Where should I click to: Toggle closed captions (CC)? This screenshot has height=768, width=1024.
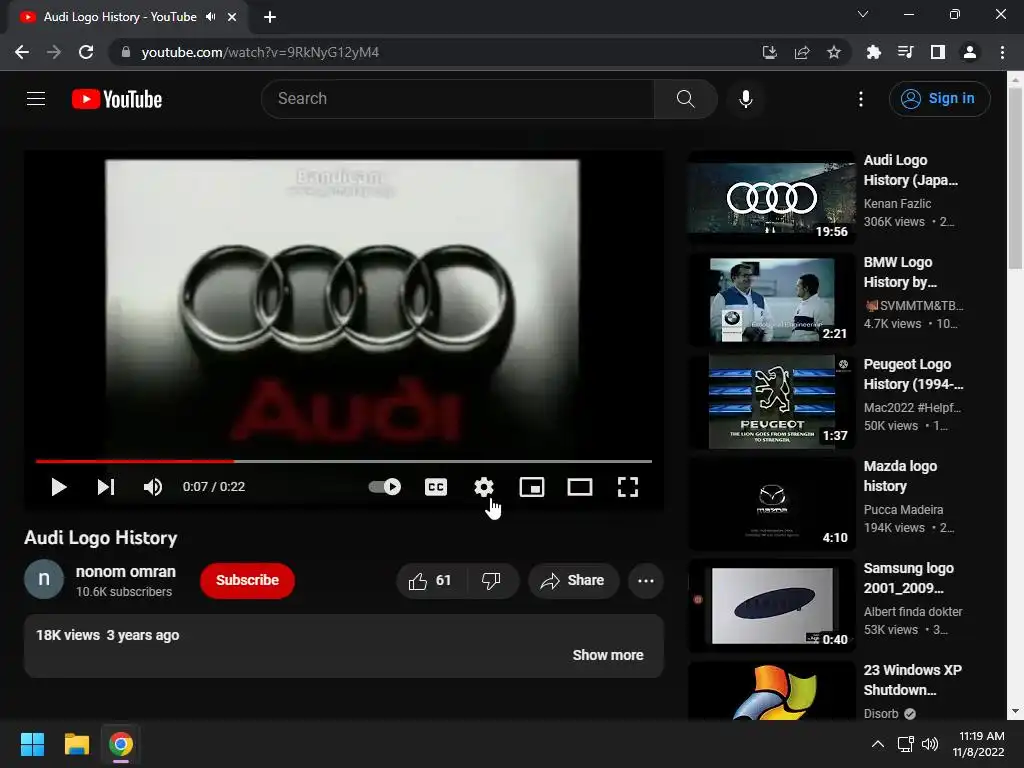point(436,487)
